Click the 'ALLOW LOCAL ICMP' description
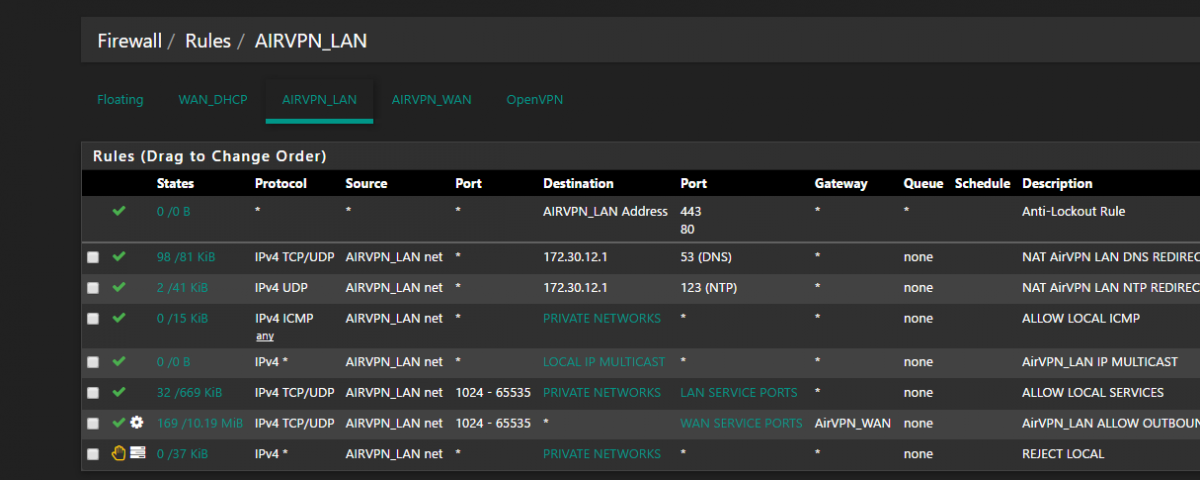Image resolution: width=1200 pixels, height=480 pixels. tap(1081, 319)
